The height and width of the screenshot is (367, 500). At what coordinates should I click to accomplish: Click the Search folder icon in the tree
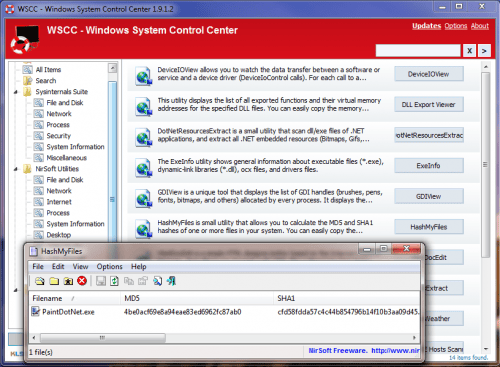[x=27, y=81]
